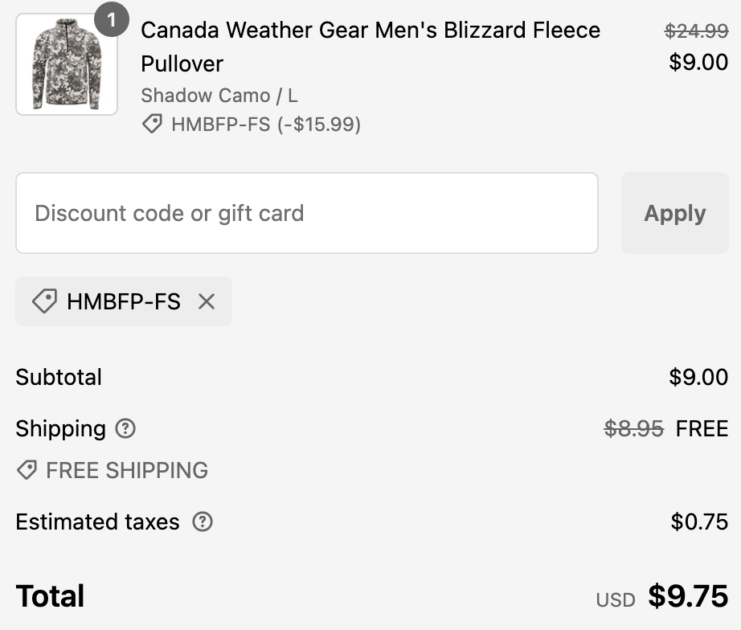
Task: Click the crossed-out $24.99 original price
Action: click(x=696, y=31)
